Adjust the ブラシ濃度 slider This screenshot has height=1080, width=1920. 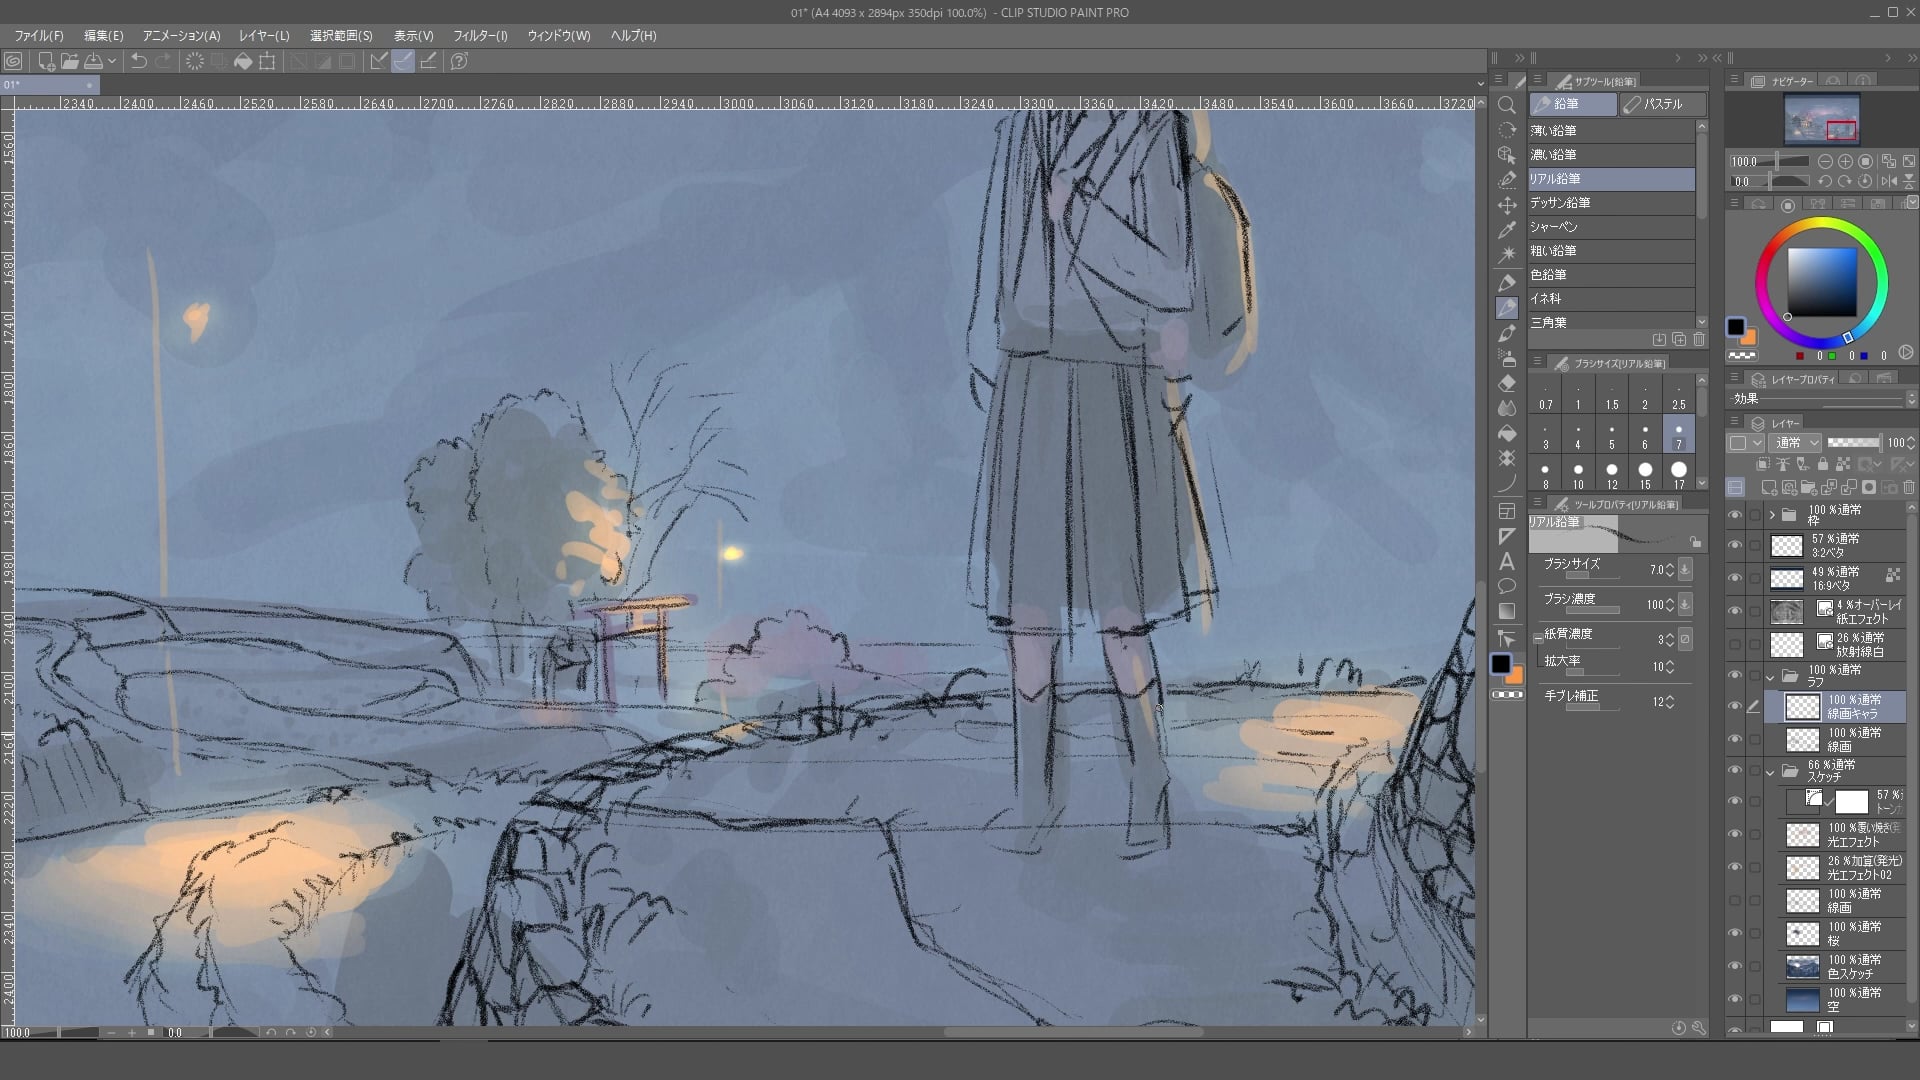click(x=1593, y=610)
